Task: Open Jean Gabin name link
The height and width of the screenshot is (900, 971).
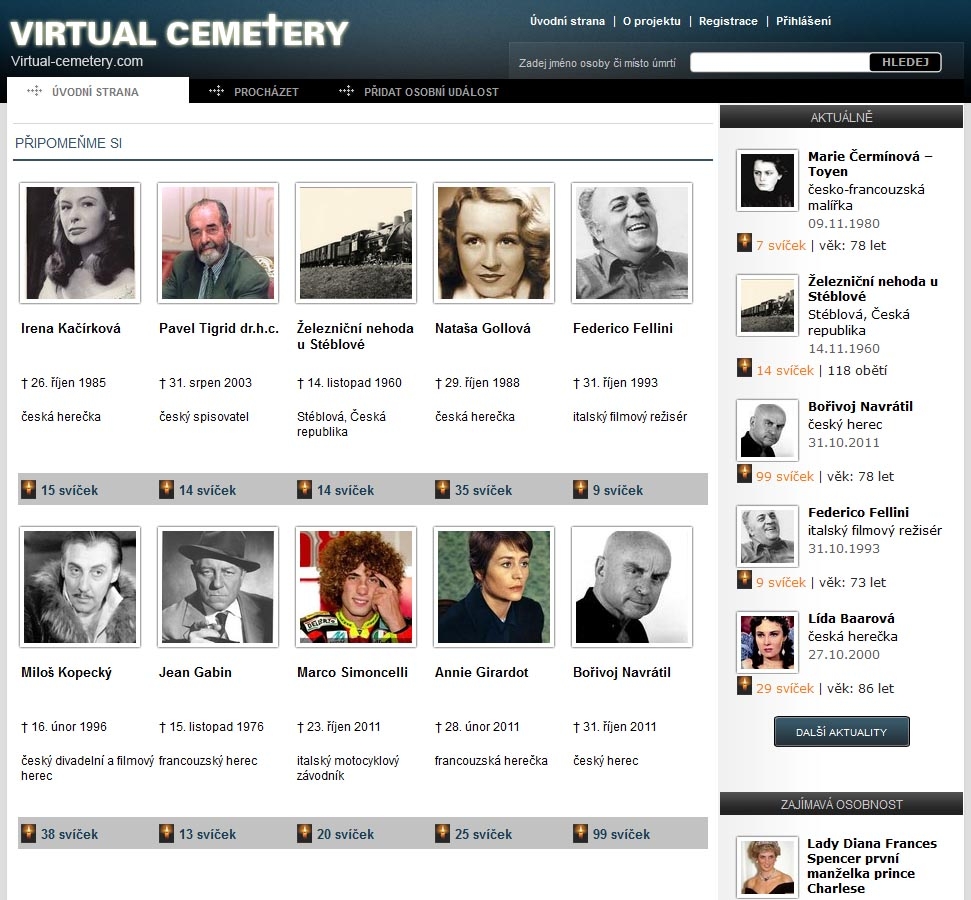Action: (x=195, y=672)
